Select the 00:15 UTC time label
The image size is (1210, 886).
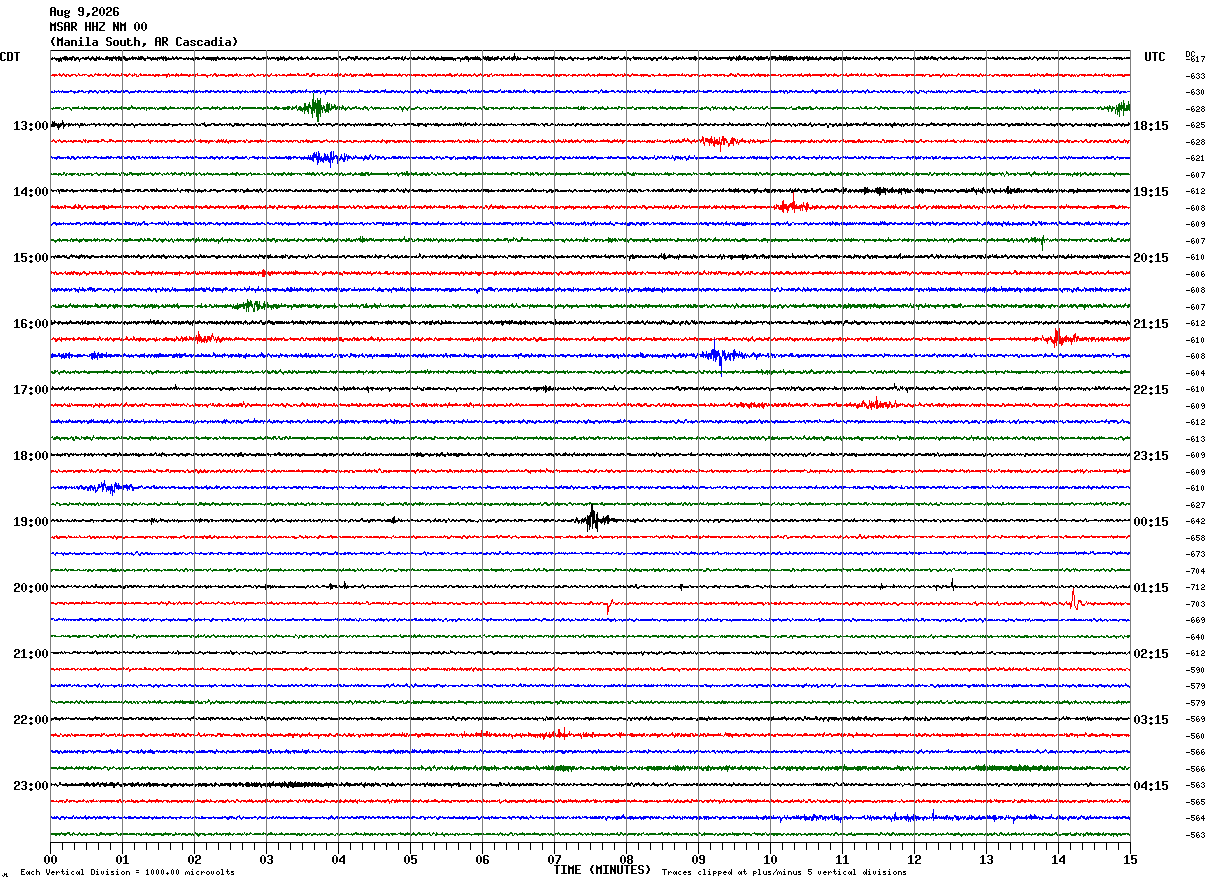[1151, 522]
